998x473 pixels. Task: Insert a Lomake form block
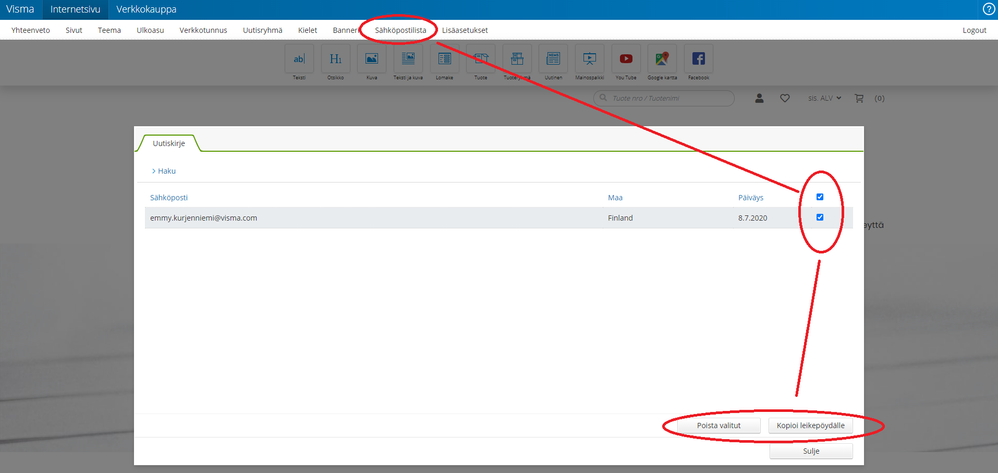click(444, 59)
